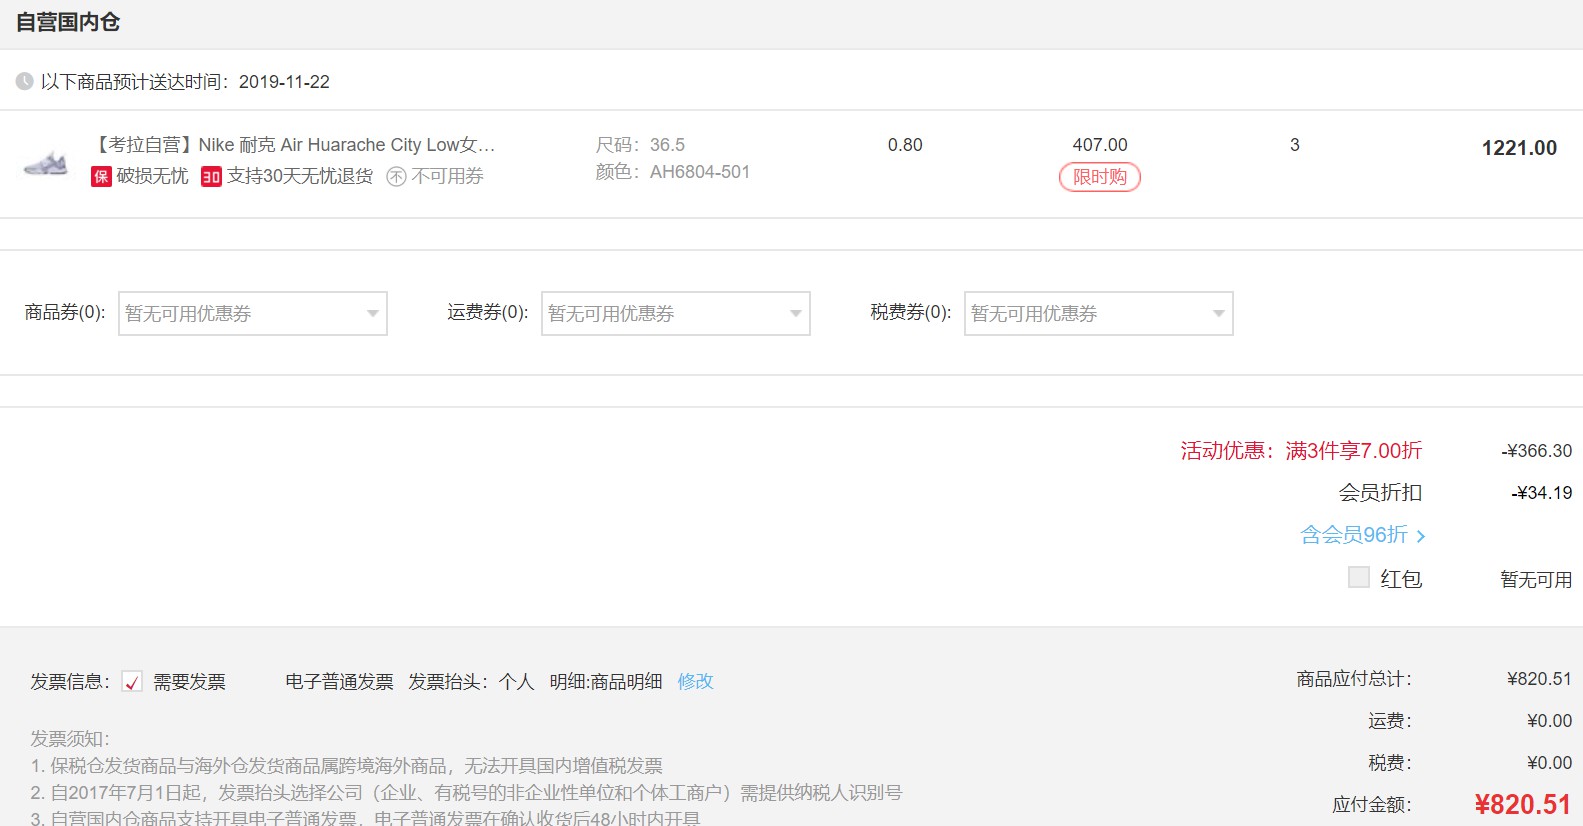The height and width of the screenshot is (826, 1583).
Task: Click the 支持30天无忧退货 text
Action: (x=300, y=176)
